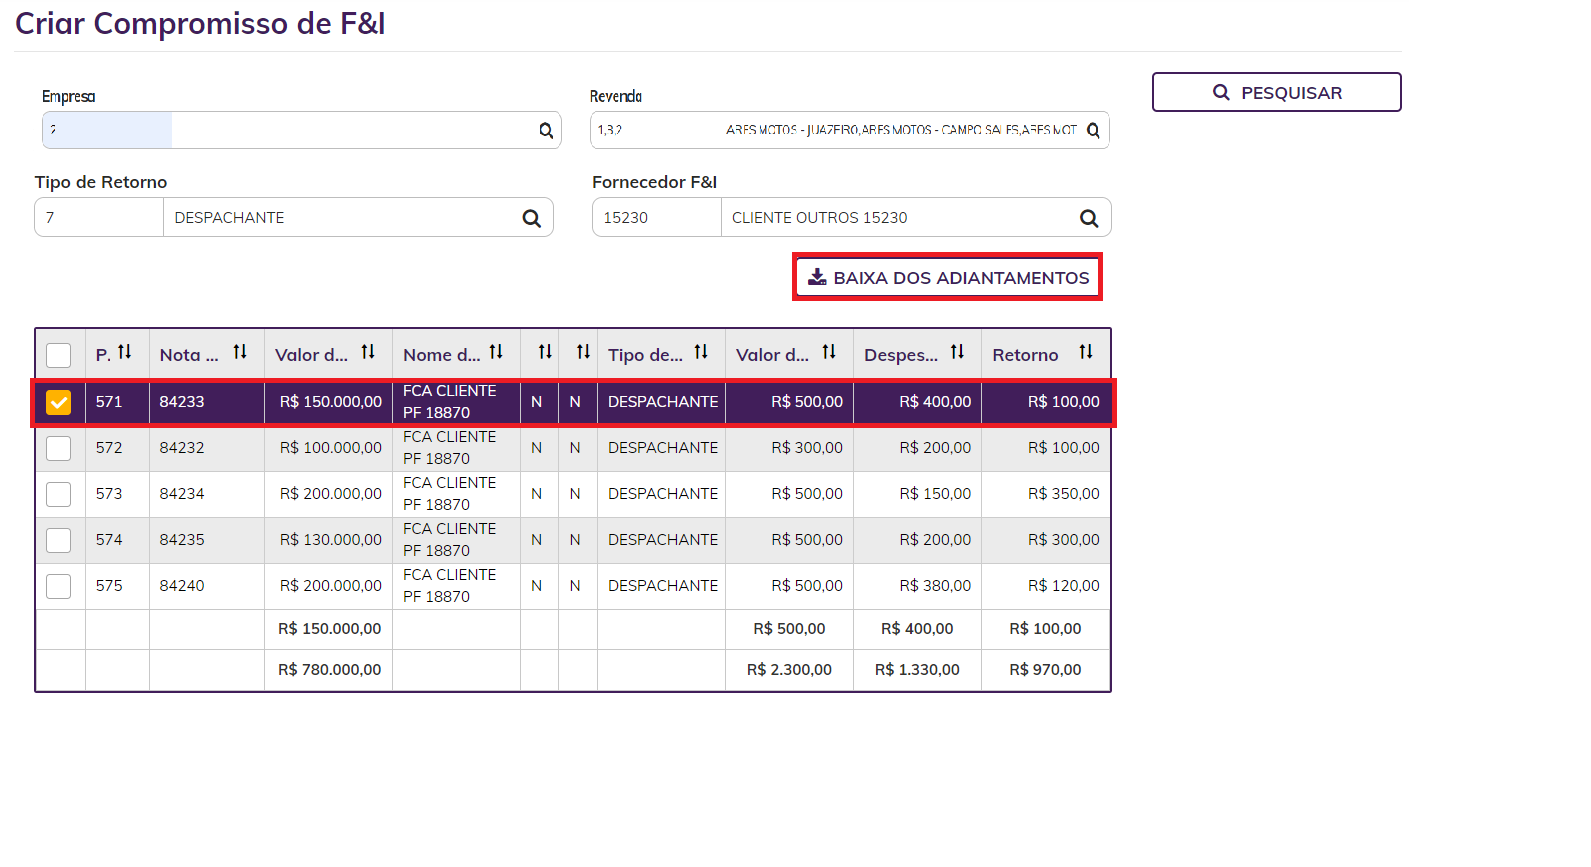The image size is (1591, 867).
Task: Open the Fornecedor F&I lookup icon
Action: point(1089,218)
